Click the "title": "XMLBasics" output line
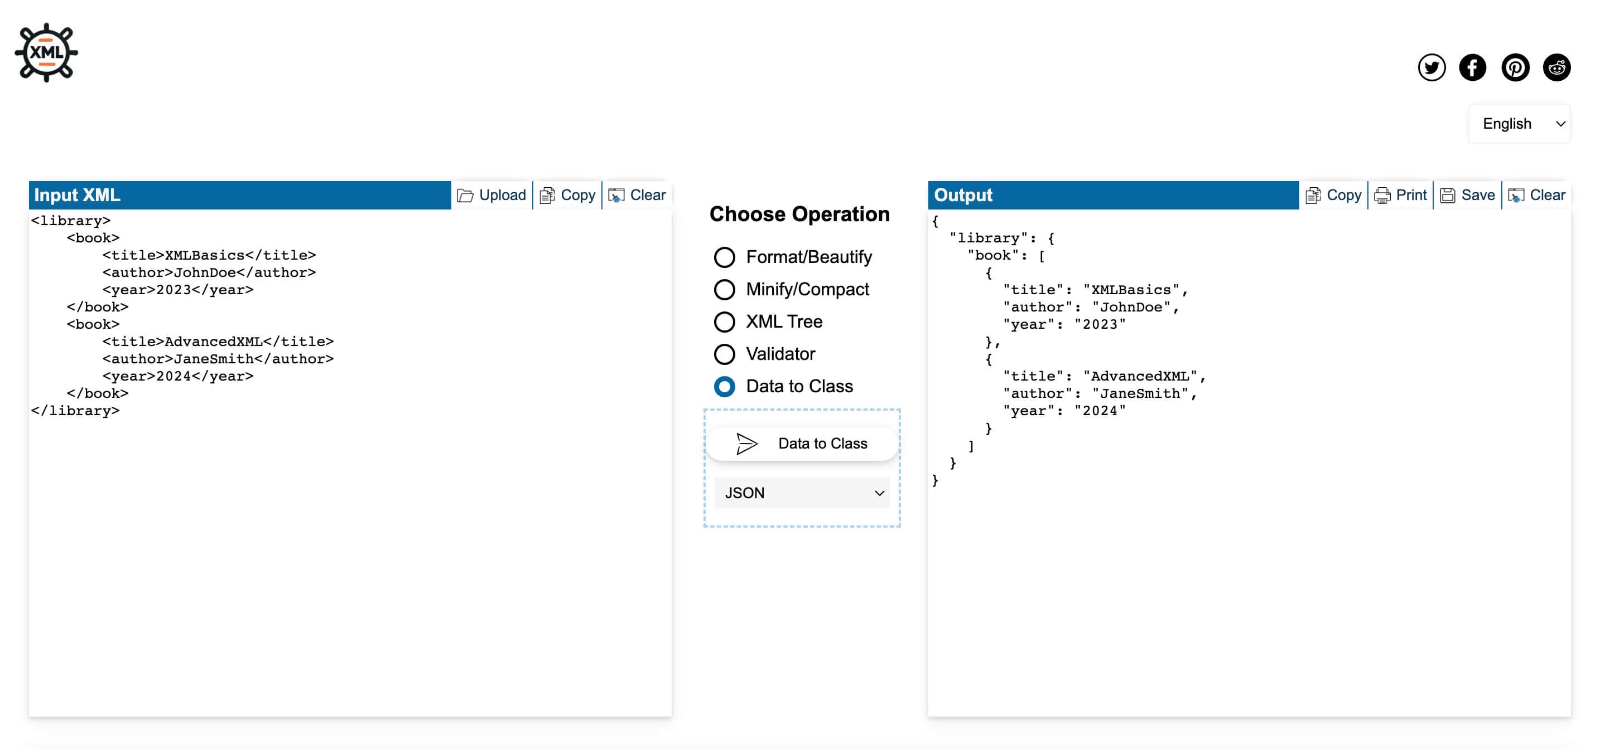The image size is (1600, 750). [1096, 290]
